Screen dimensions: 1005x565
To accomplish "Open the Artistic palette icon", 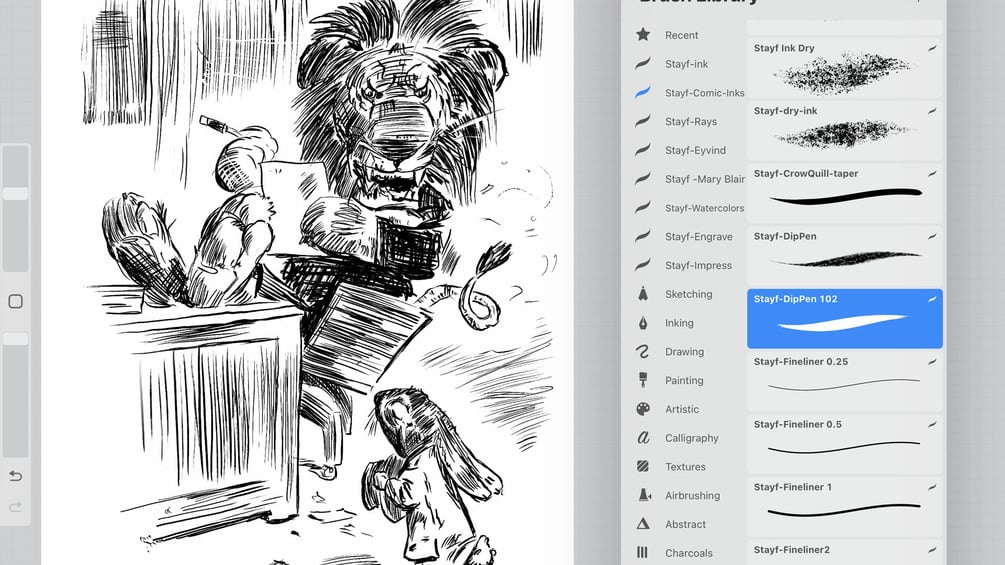I will [643, 409].
